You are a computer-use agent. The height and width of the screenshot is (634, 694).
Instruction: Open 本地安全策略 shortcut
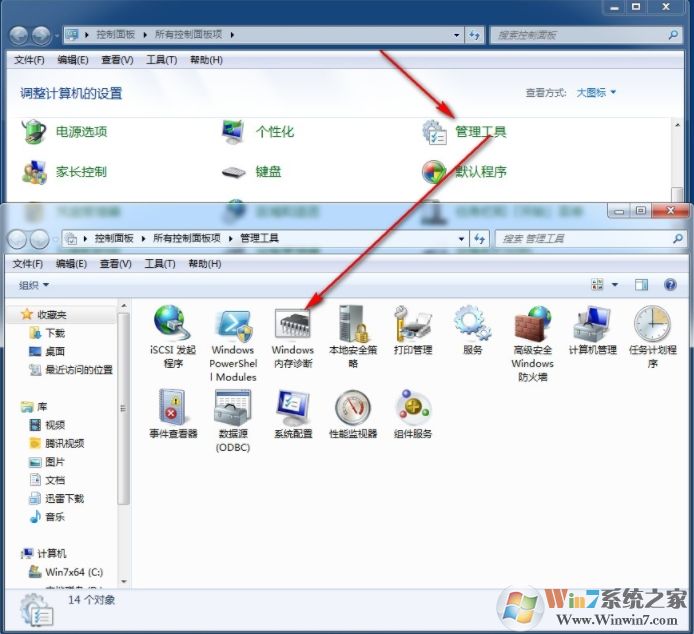(353, 336)
